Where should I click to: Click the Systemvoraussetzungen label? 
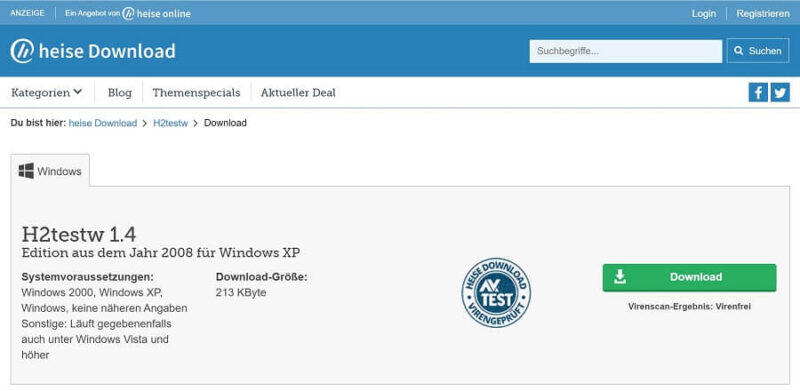(x=88, y=277)
